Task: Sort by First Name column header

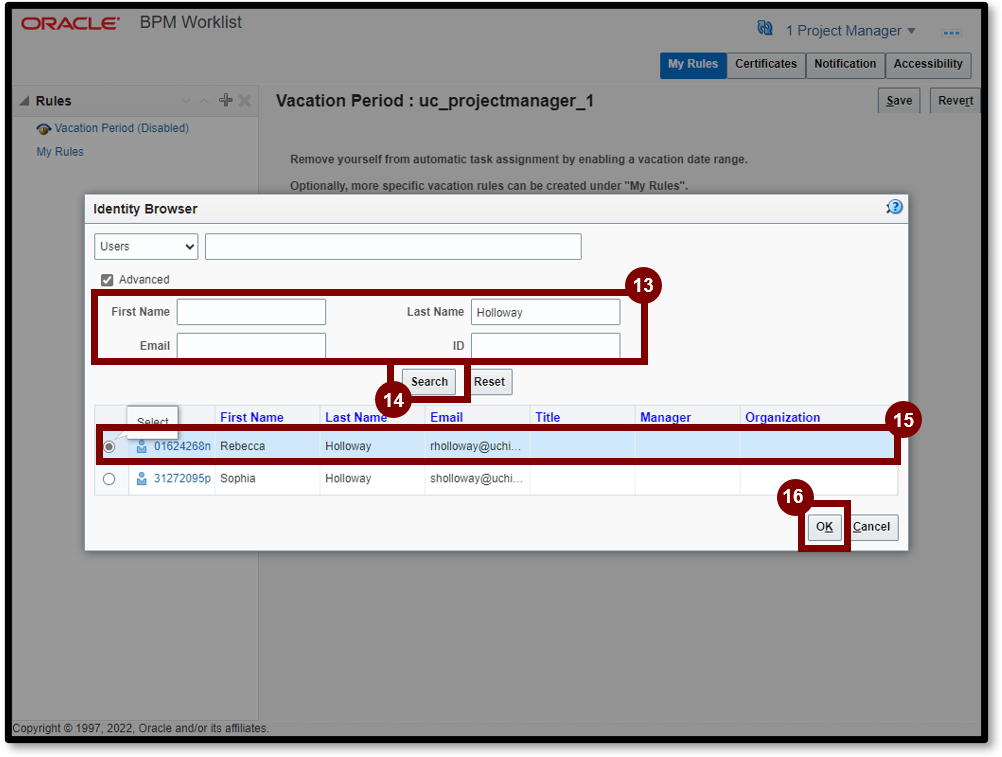Action: tap(252, 417)
